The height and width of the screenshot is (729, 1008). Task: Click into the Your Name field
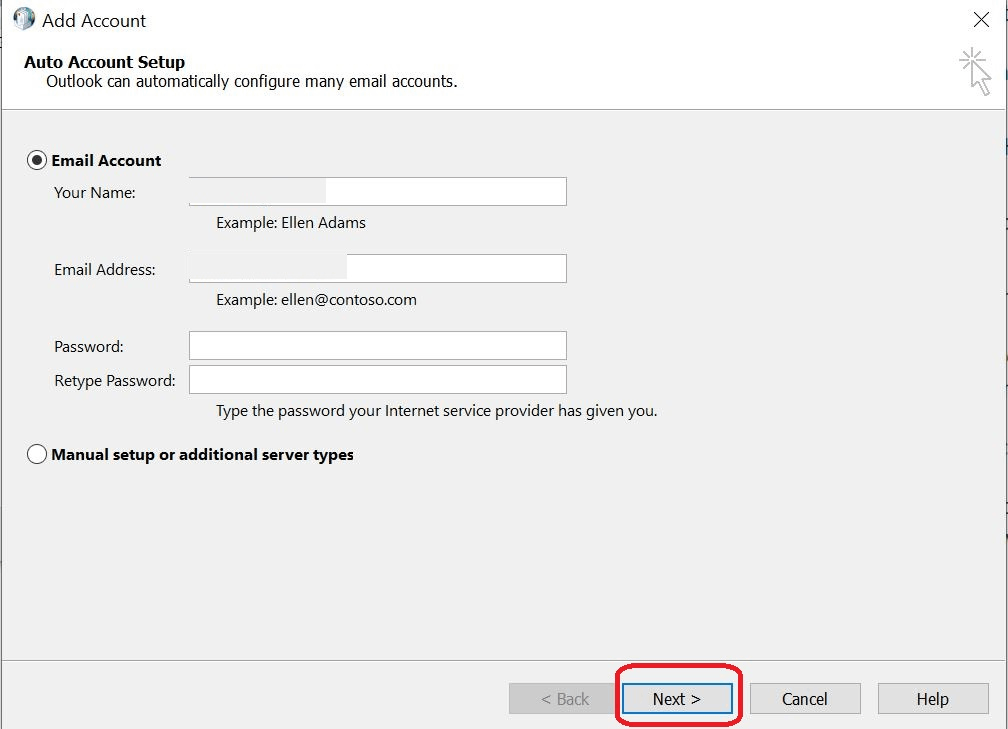click(377, 191)
